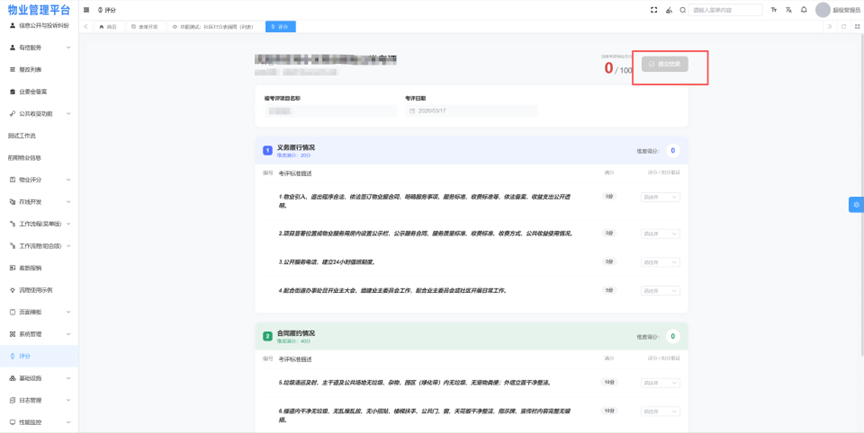The image size is (864, 433).
Task: Click the search magnifier icon
Action: (683, 10)
